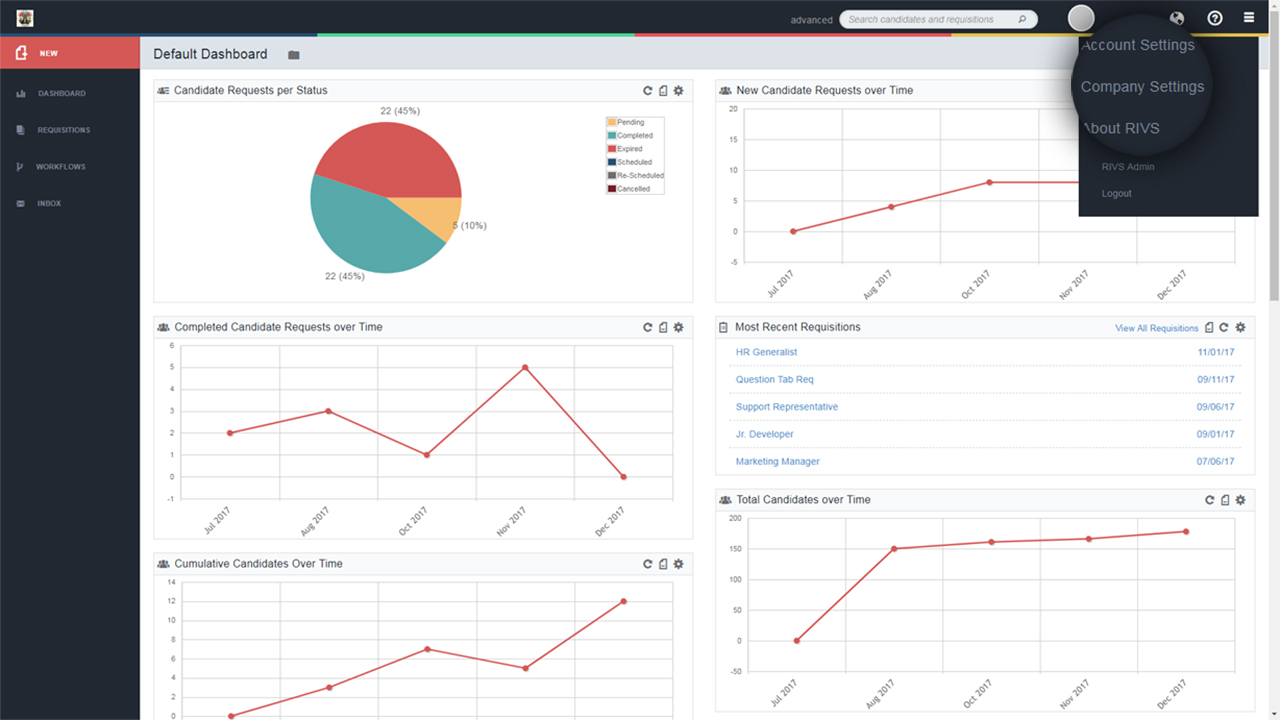Toggle the hamburger menu in the top right

click(x=1249, y=18)
